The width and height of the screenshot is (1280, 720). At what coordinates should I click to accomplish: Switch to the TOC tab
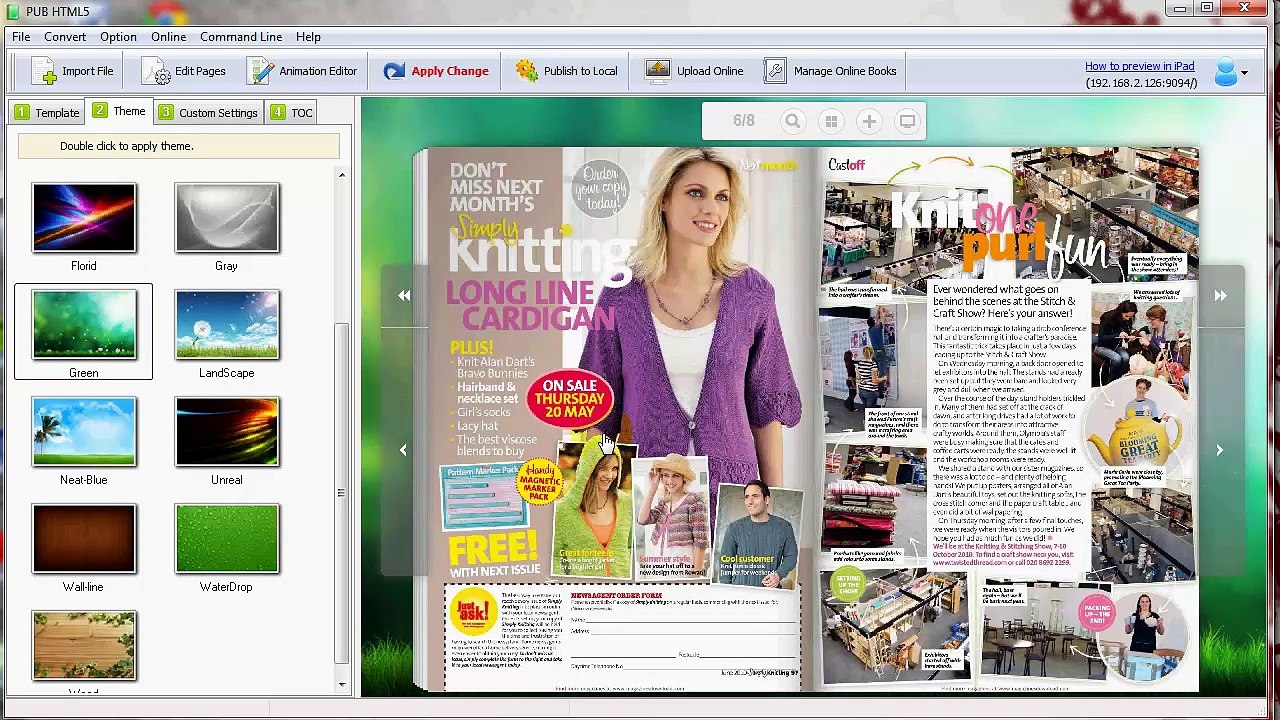292,112
